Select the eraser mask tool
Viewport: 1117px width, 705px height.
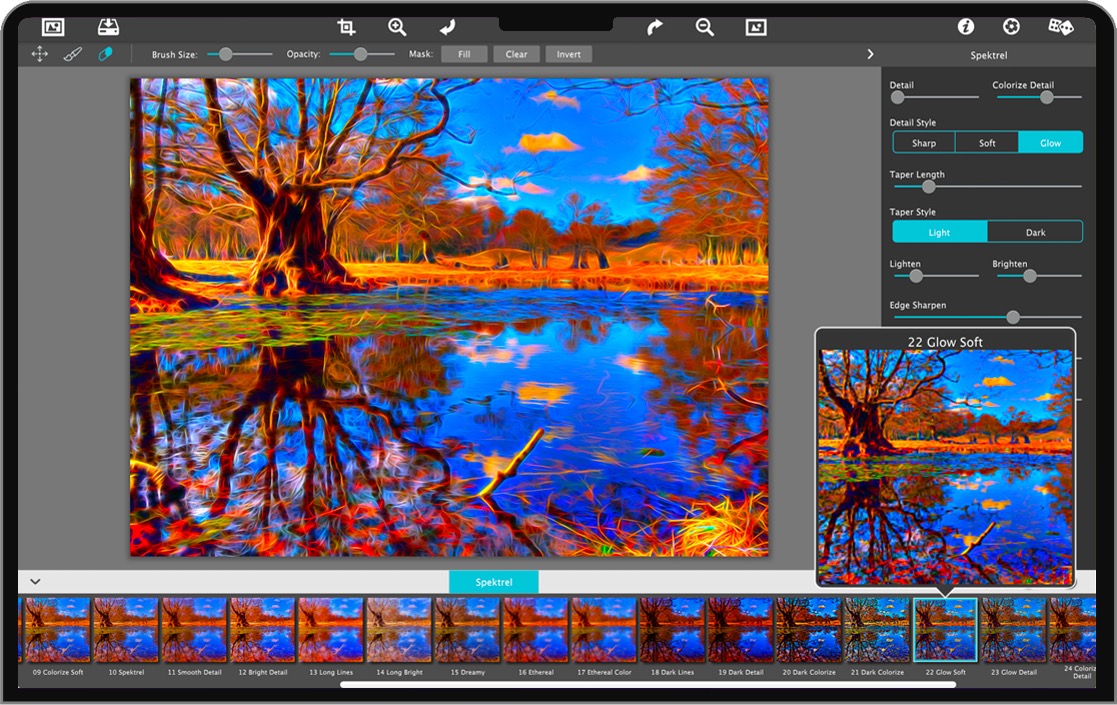105,54
